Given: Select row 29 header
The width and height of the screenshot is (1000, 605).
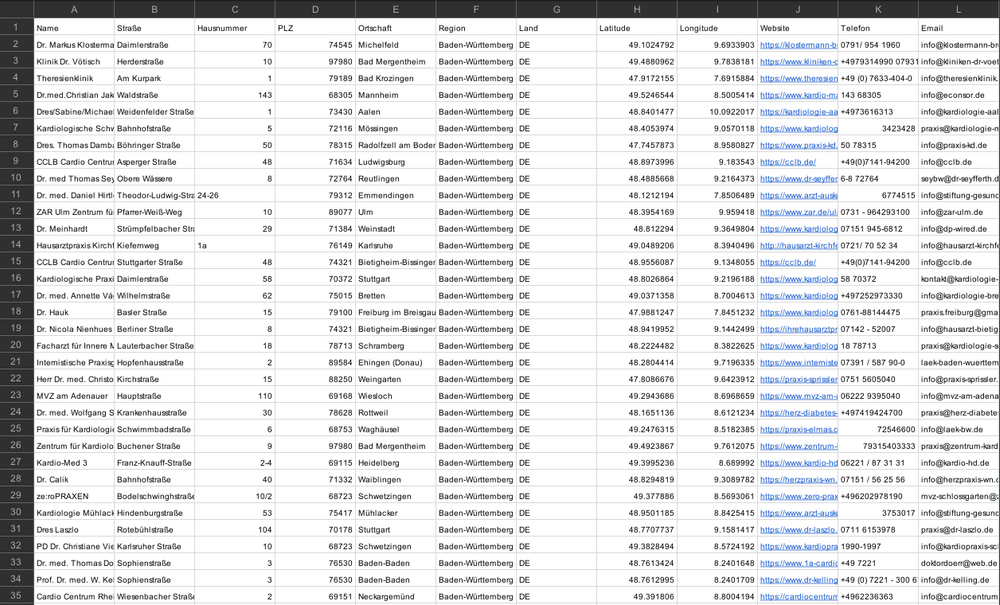Looking at the screenshot, I should [x=17, y=495].
